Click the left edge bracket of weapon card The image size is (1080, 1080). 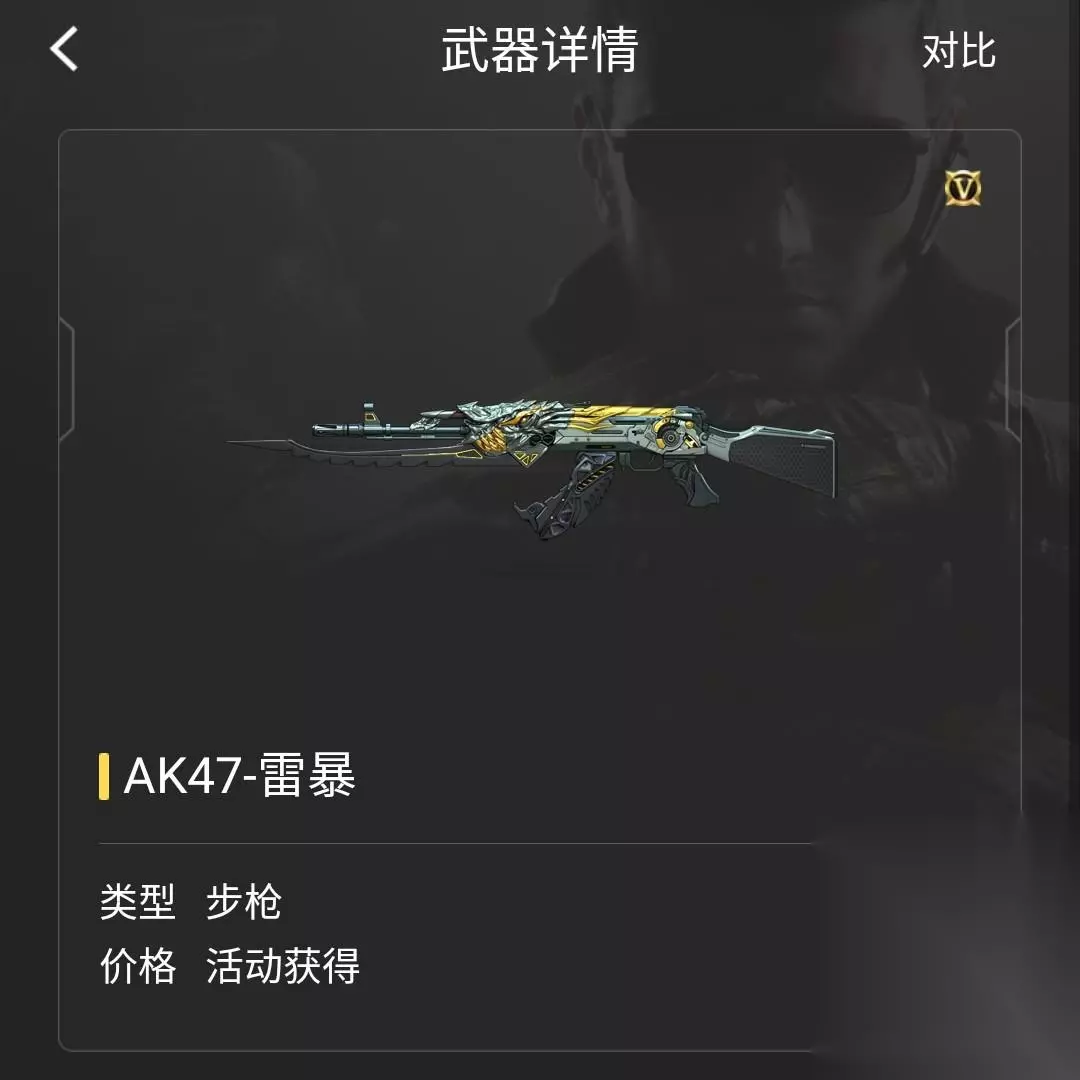click(67, 379)
